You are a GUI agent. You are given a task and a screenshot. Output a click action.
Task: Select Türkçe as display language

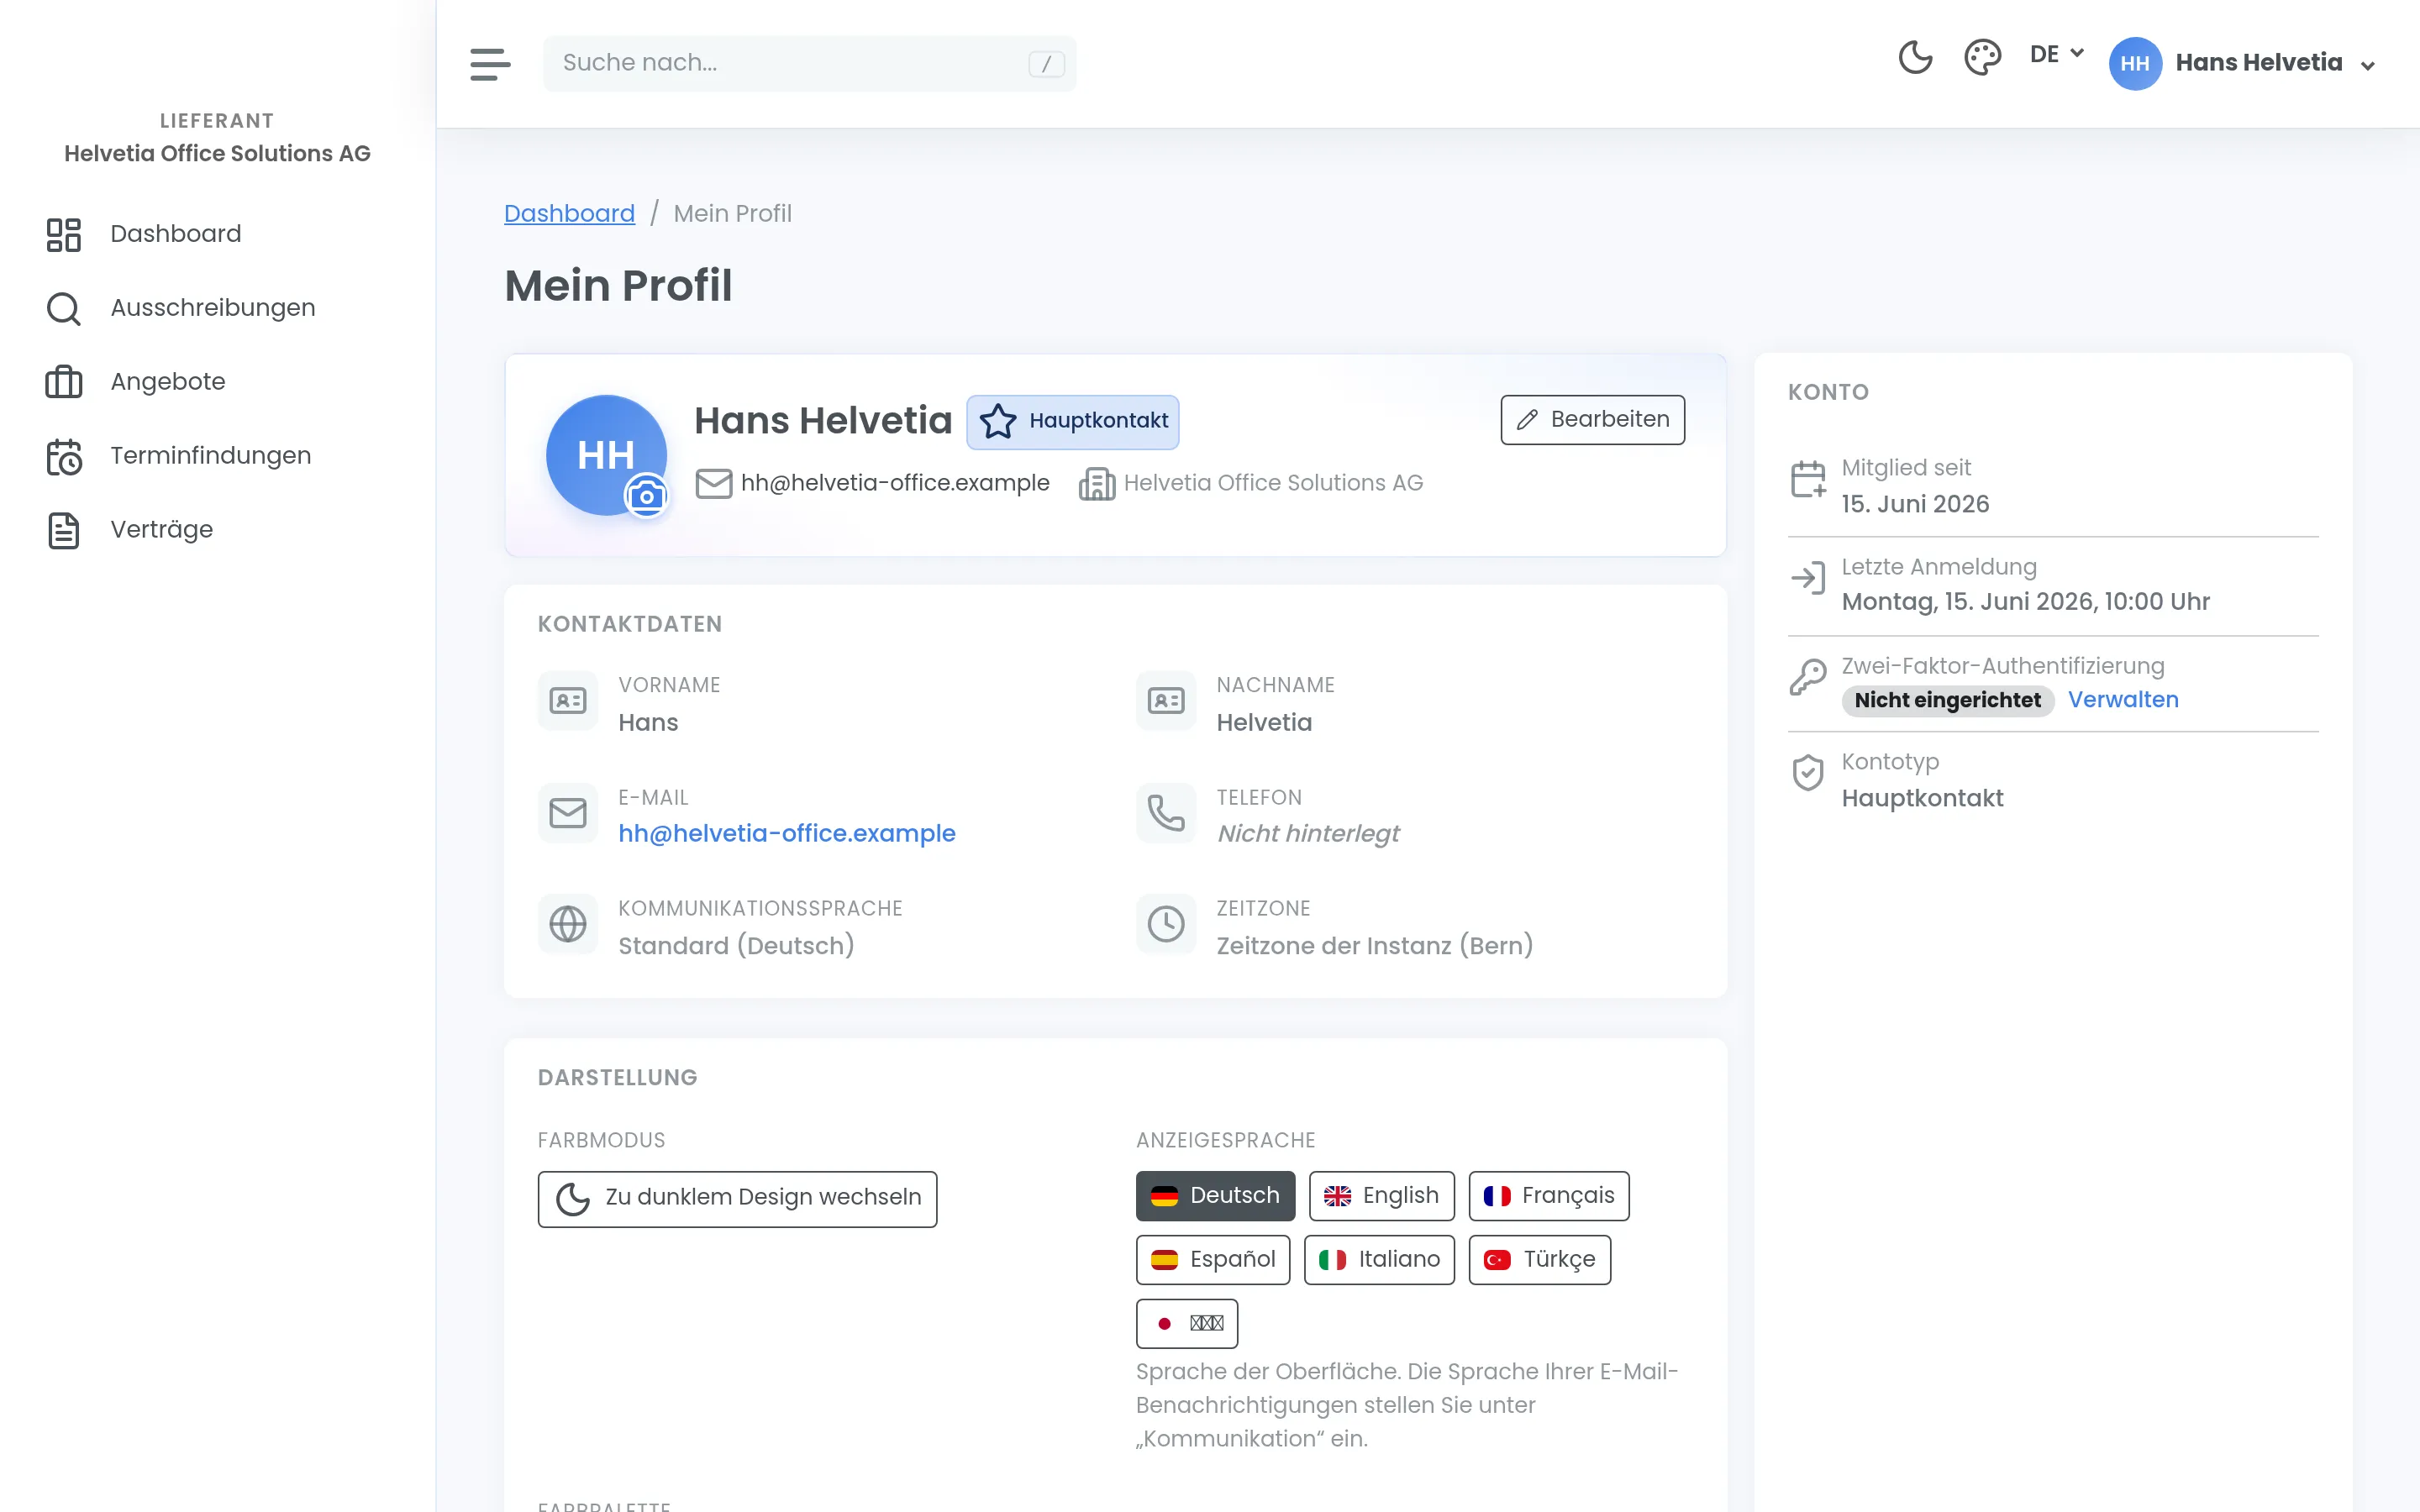tap(1539, 1260)
